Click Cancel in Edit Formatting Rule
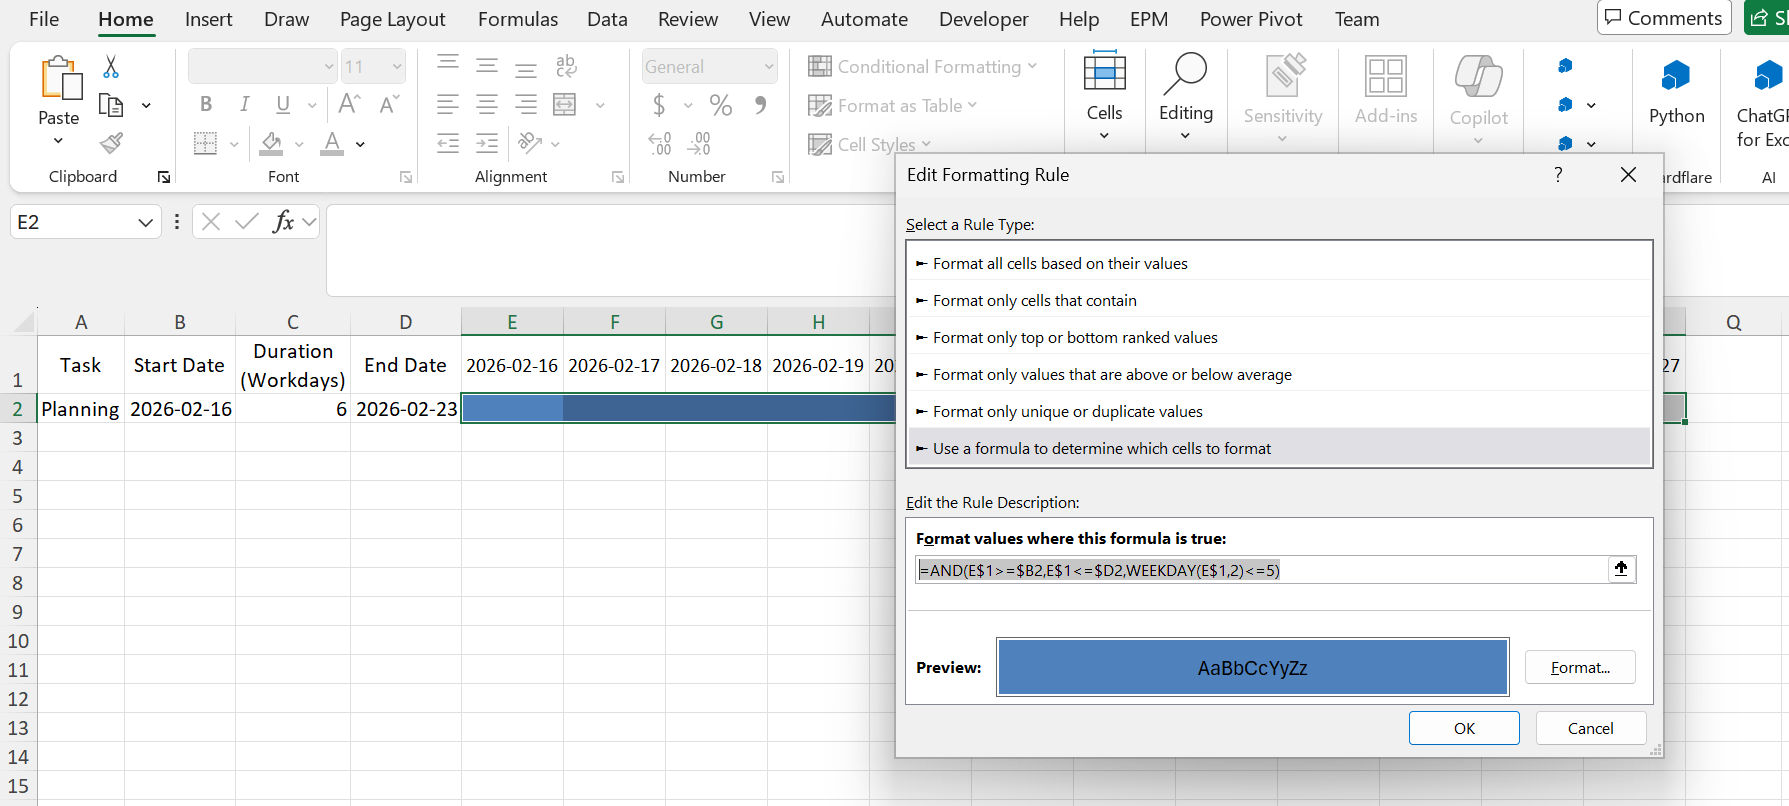This screenshot has height=806, width=1789. pos(1590,728)
